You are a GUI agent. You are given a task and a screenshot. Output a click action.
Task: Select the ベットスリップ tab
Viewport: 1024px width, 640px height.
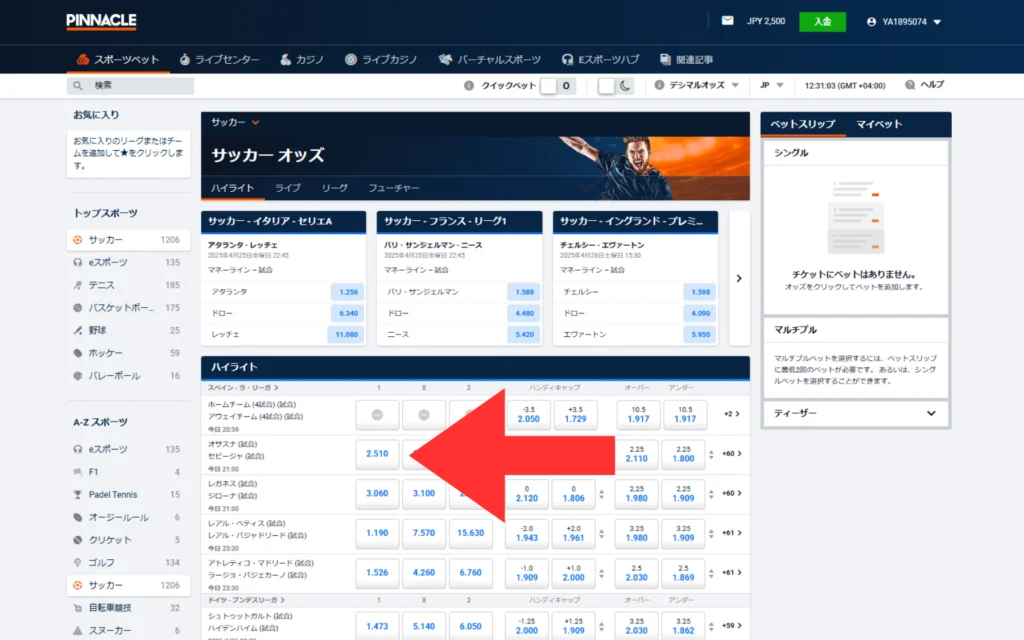pyautogui.click(x=803, y=124)
